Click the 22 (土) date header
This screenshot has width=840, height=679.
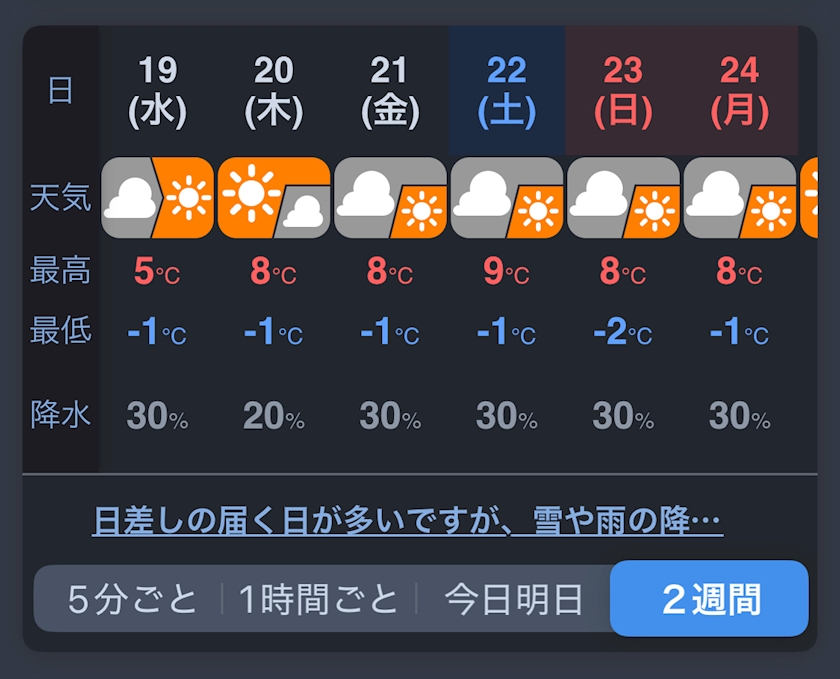[507, 91]
